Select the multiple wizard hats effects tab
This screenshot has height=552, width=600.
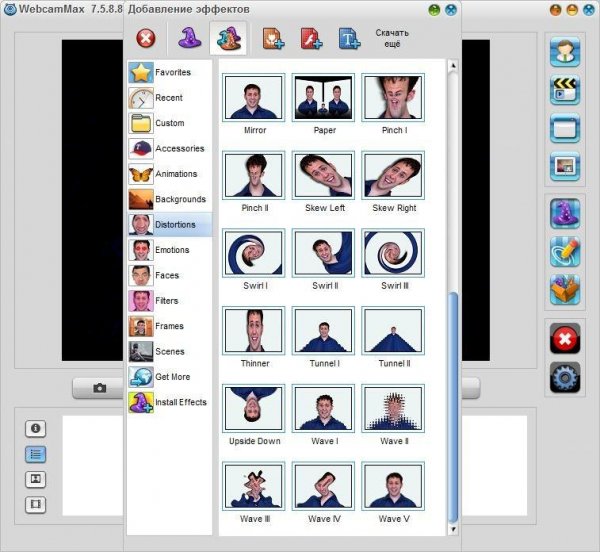(228, 38)
